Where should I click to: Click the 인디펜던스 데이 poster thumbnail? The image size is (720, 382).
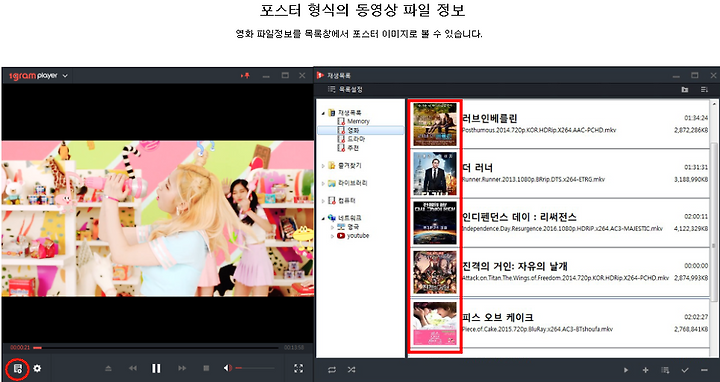coord(434,223)
